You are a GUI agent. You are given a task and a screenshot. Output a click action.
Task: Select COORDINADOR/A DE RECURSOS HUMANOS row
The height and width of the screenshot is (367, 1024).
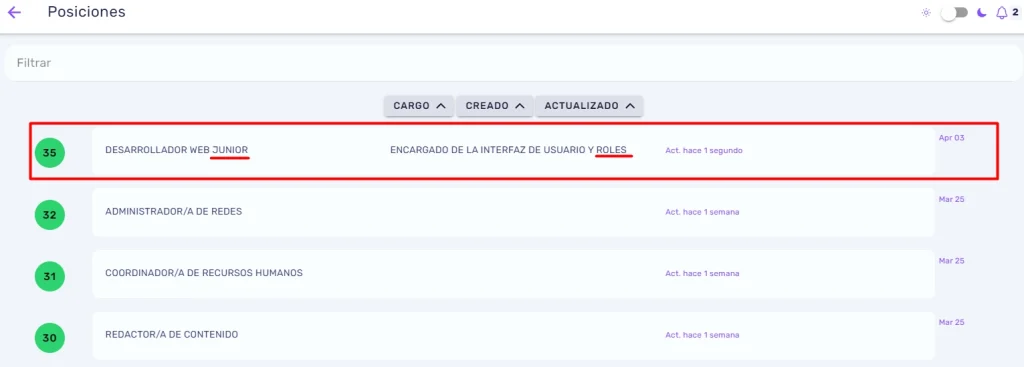[513, 274]
